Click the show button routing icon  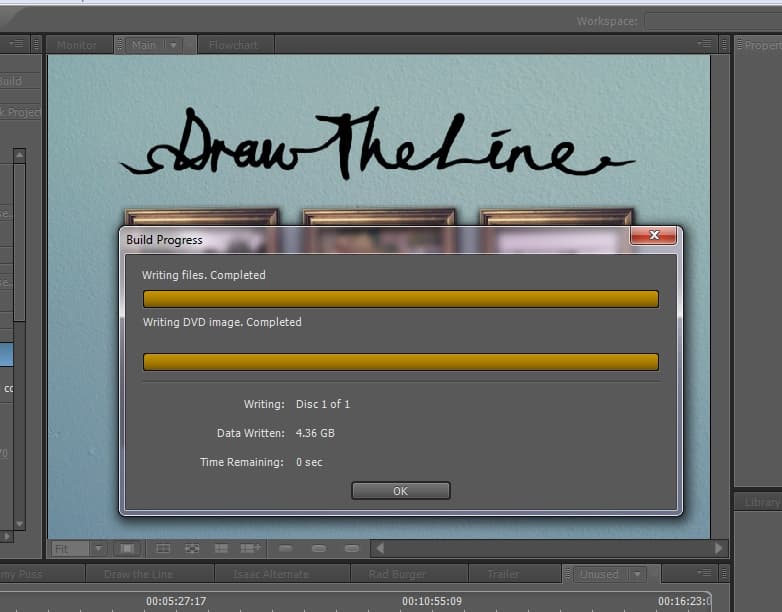tap(192, 548)
